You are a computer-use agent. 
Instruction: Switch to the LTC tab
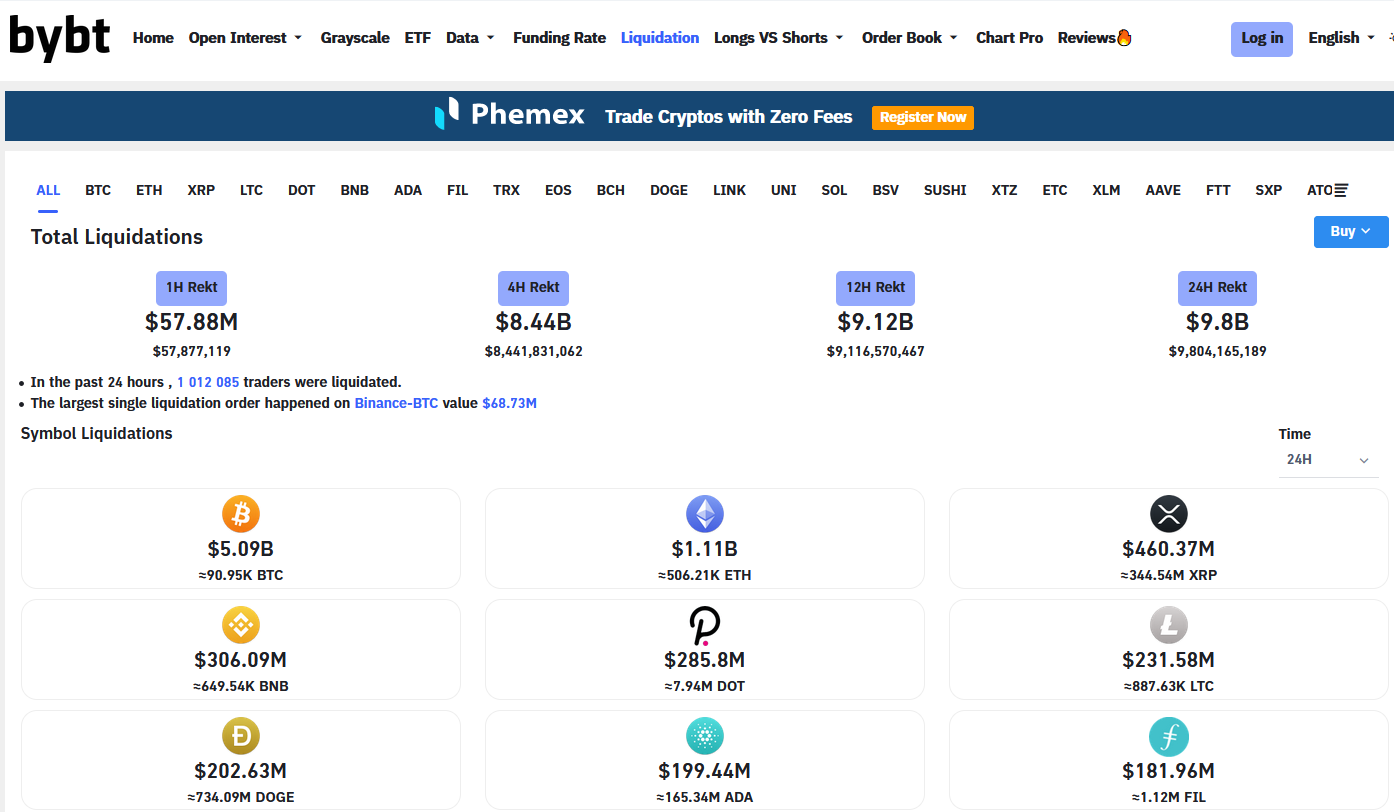(252, 190)
